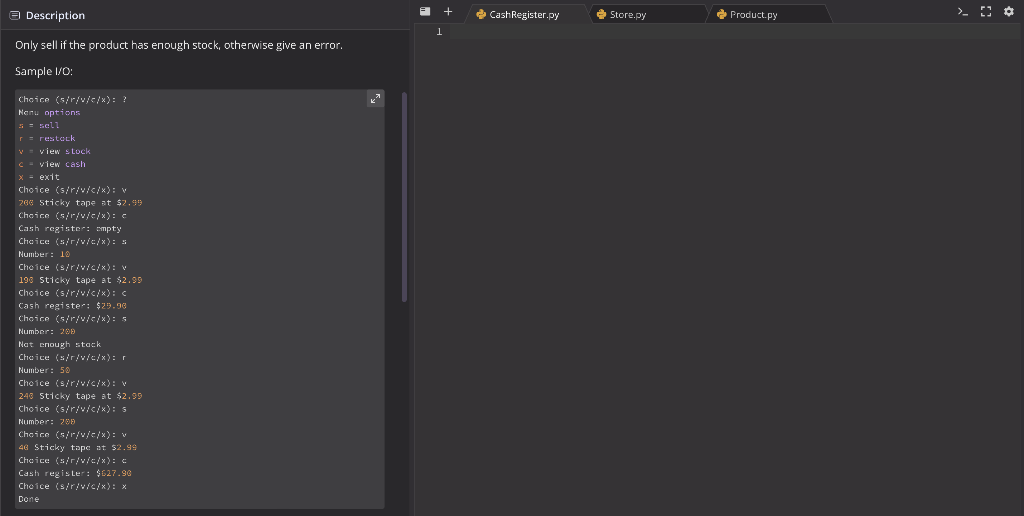Switch to the CashRegister.py tab

[524, 14]
